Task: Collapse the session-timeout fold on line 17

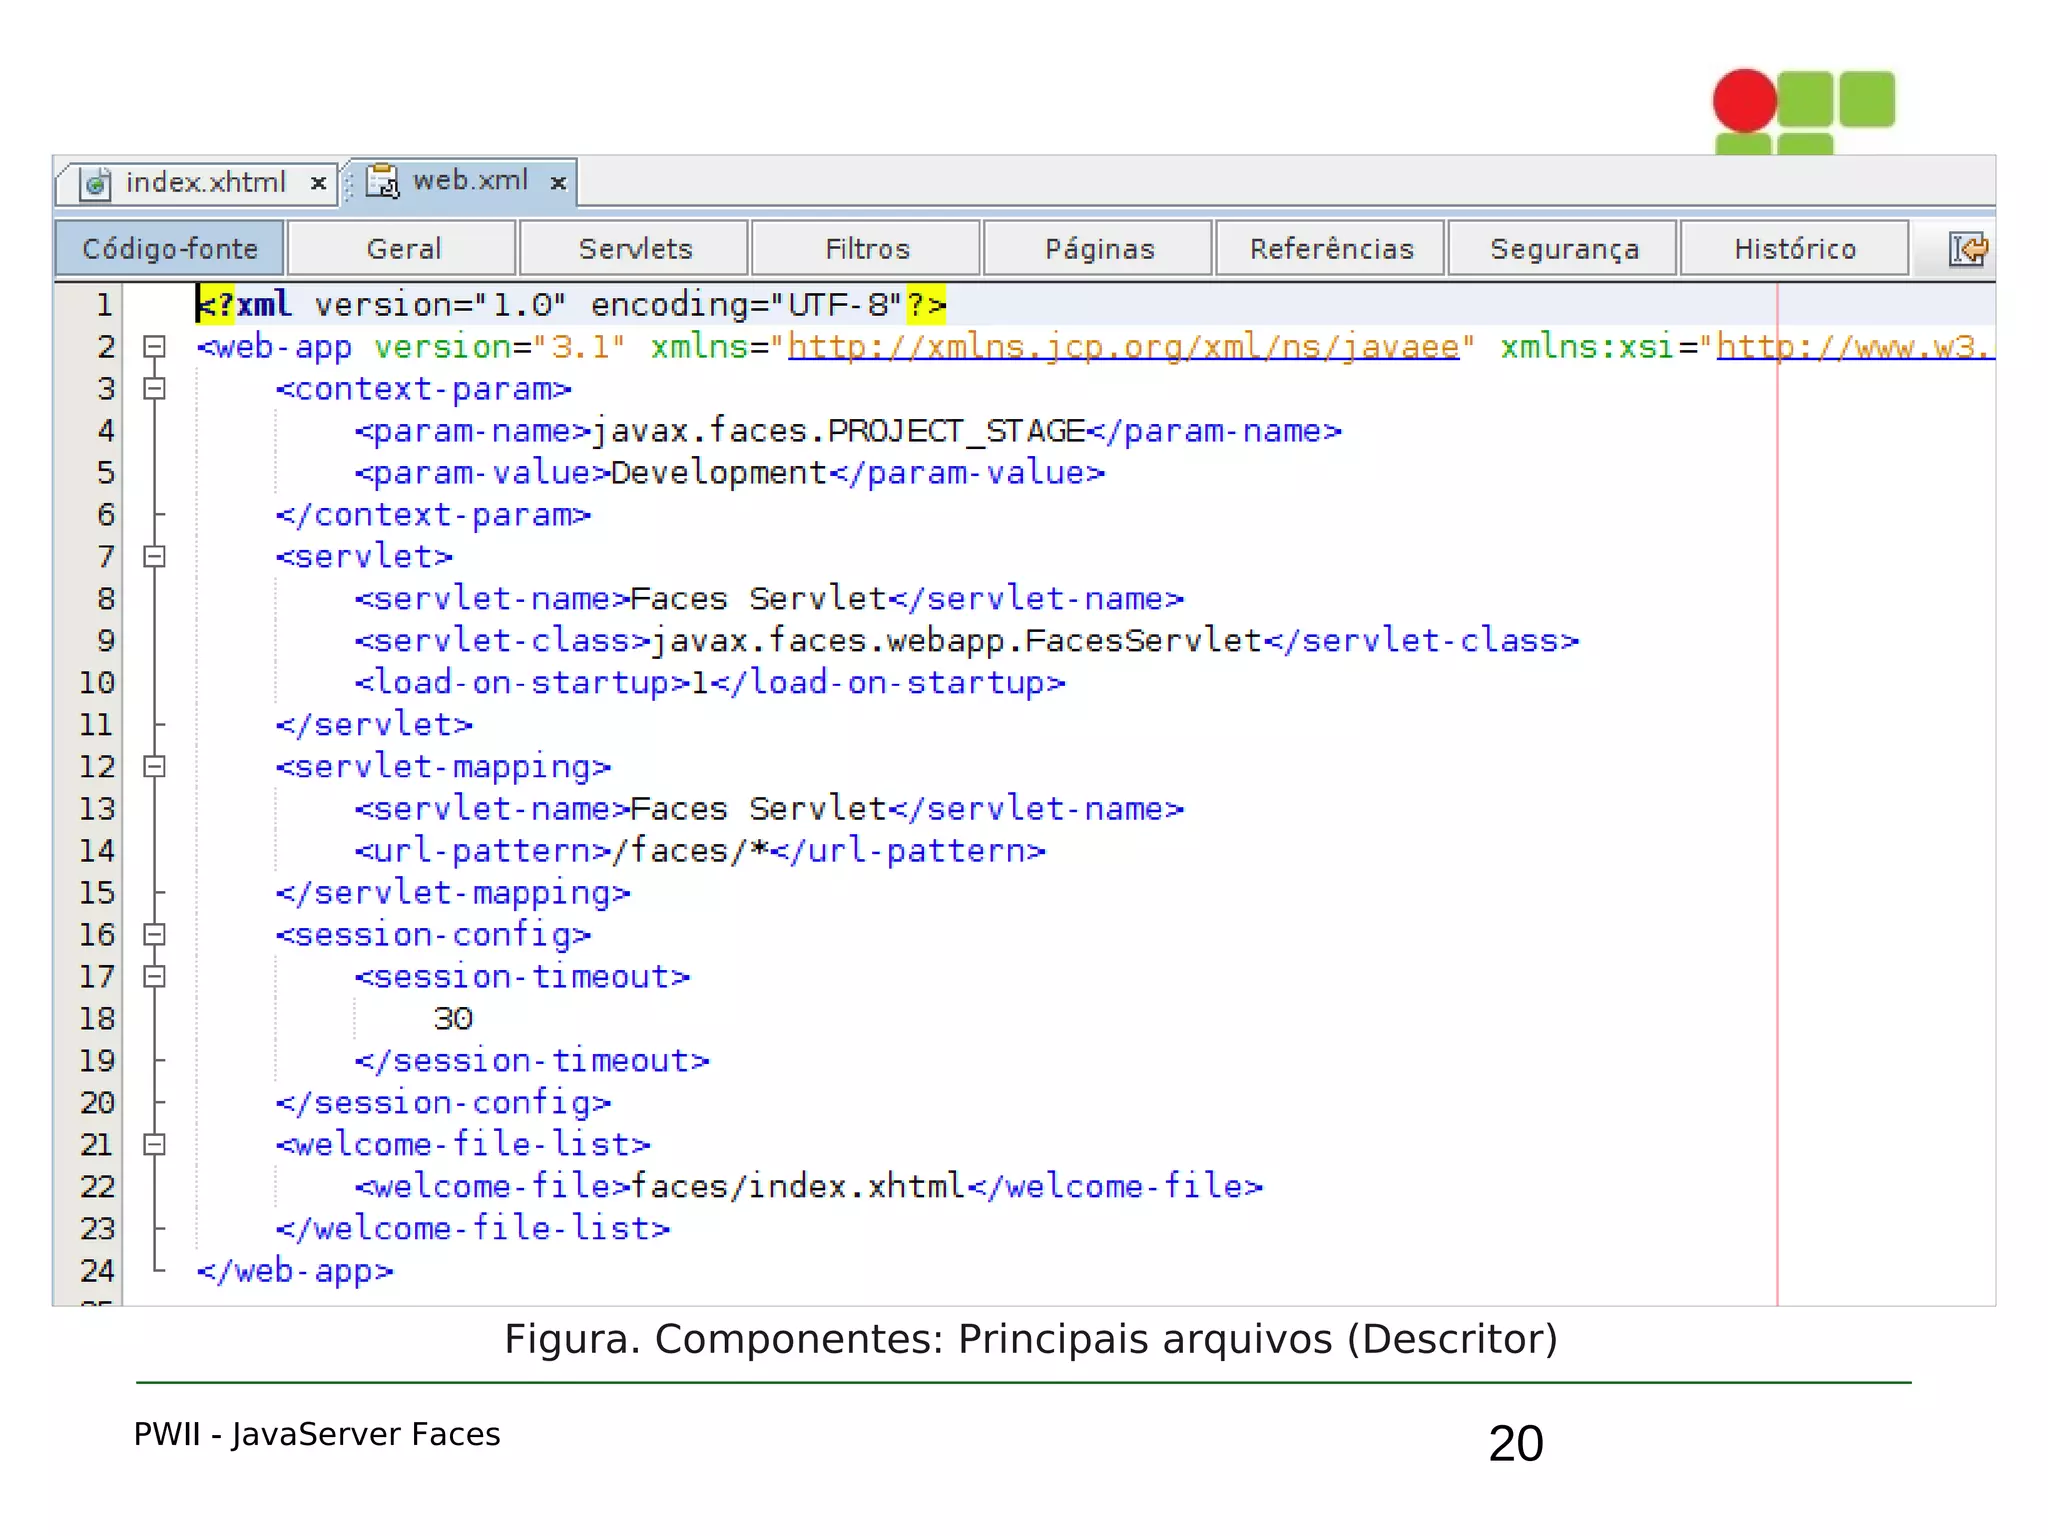Action: (x=154, y=977)
